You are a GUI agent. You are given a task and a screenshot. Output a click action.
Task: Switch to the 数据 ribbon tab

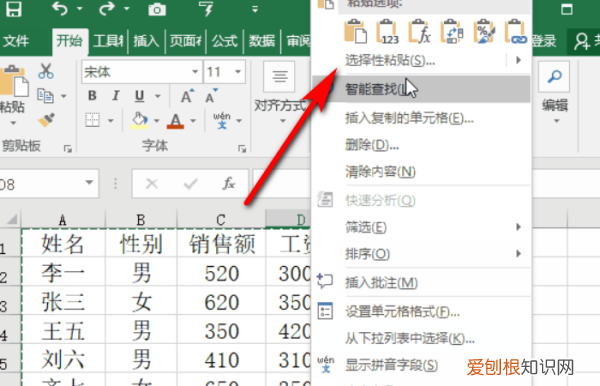pyautogui.click(x=262, y=41)
